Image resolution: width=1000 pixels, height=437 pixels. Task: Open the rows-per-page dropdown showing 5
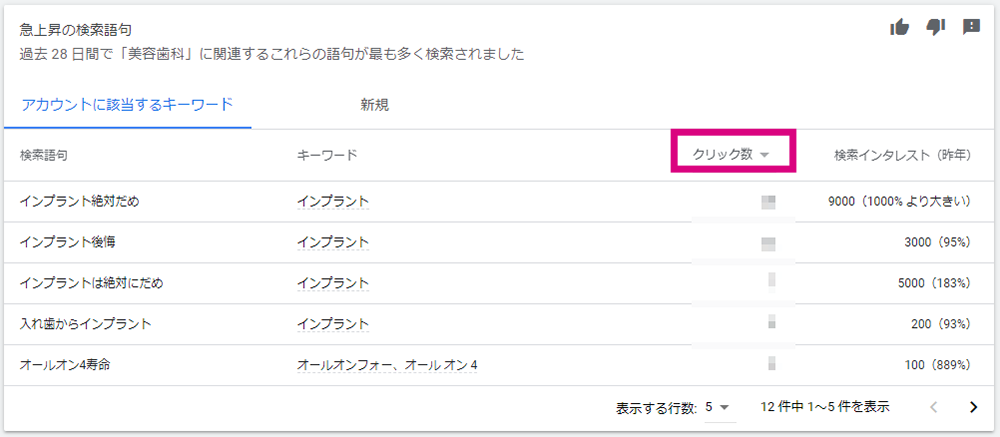coord(721,407)
